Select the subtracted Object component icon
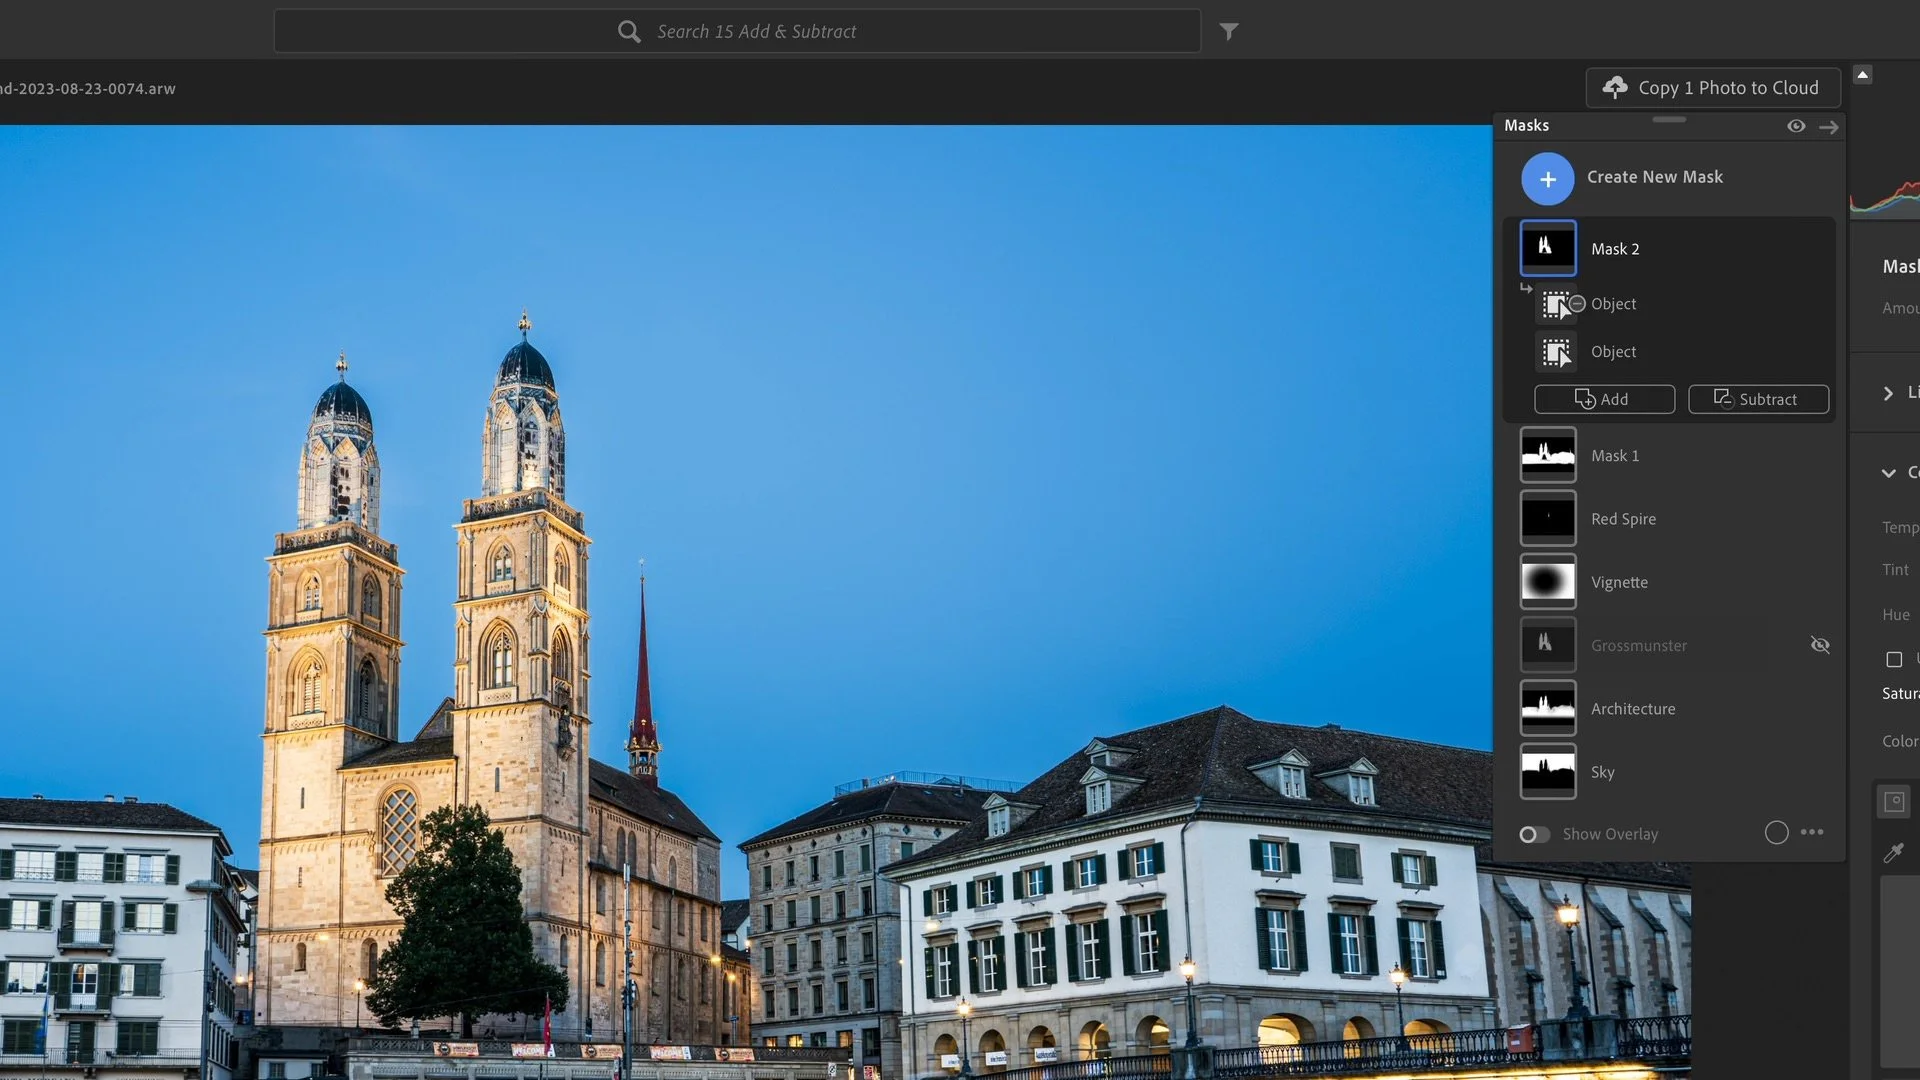This screenshot has height=1080, width=1920. [1557, 304]
